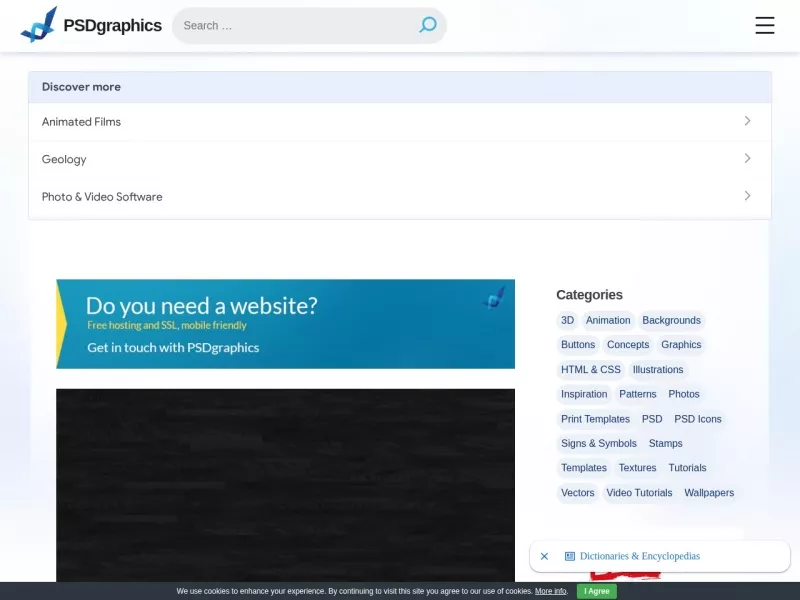The image size is (800, 600).
Task: Select the PSD Icons category tag
Action: pos(697,419)
